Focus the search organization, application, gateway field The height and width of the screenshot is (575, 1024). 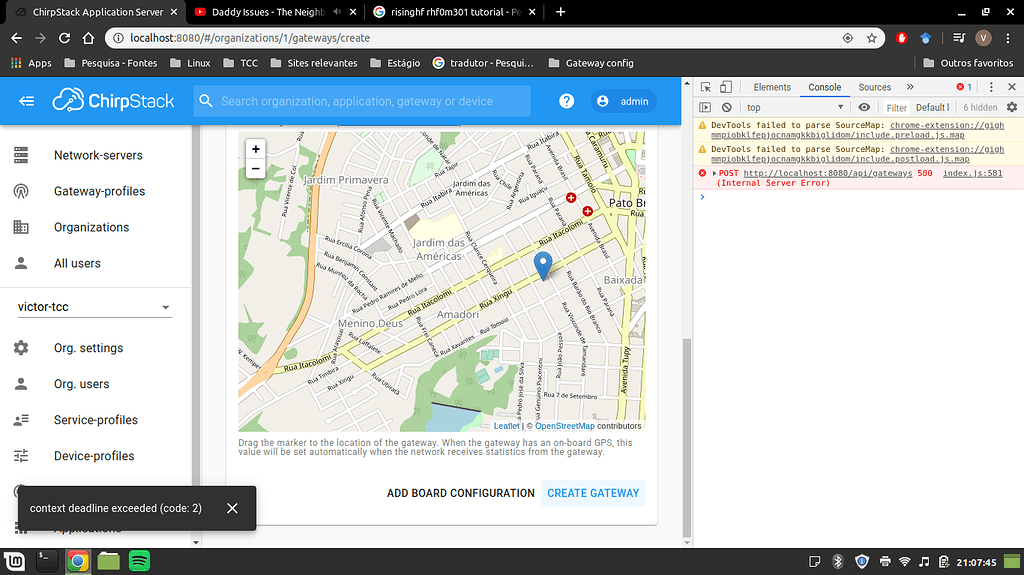click(x=362, y=101)
